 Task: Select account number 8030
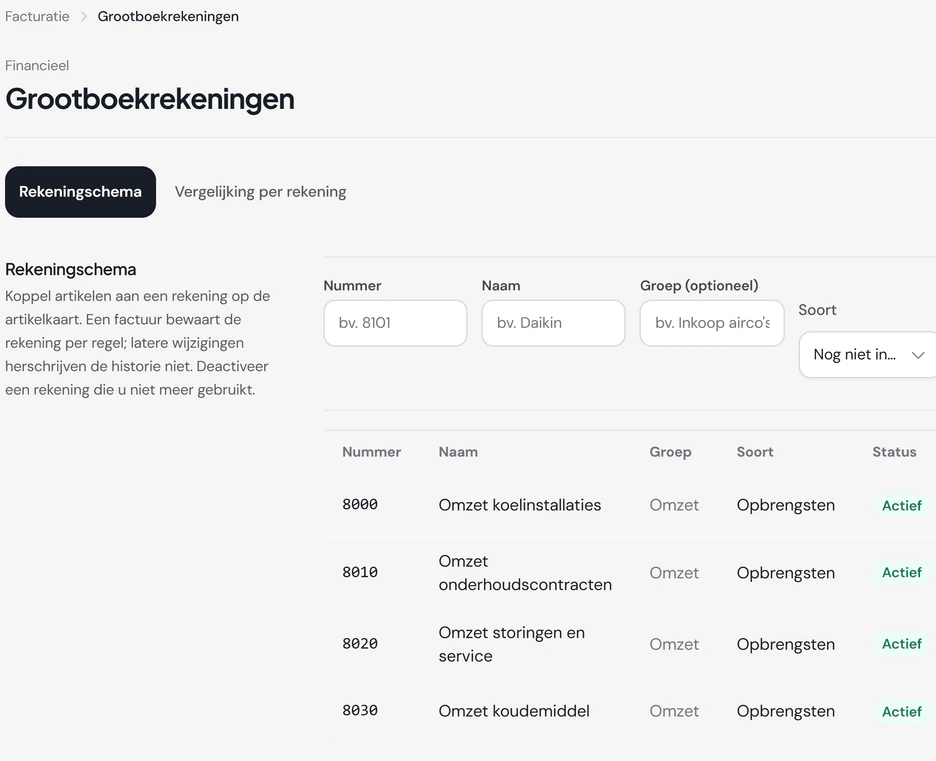tap(360, 710)
